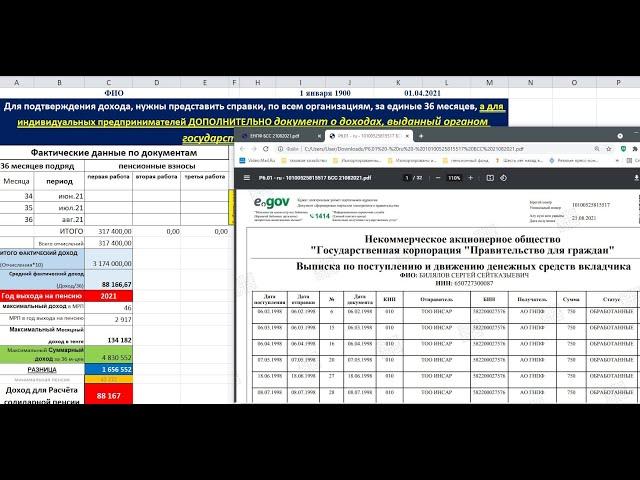This screenshot has height=480, width=640.
Task: Click the ФИО cell in Excel
Action: (x=114, y=93)
